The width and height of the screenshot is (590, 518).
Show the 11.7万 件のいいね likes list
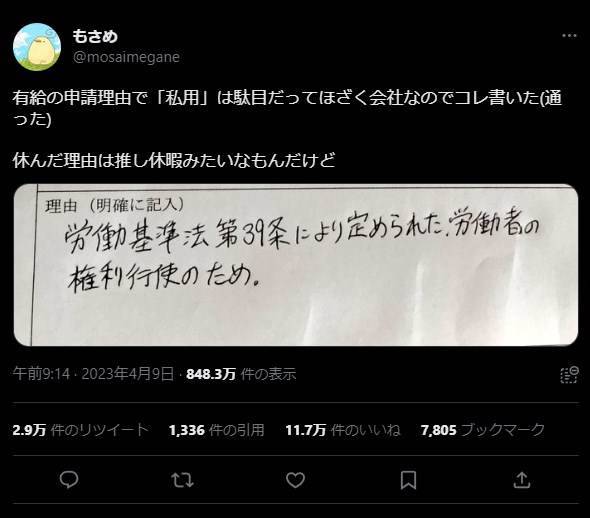coord(343,430)
